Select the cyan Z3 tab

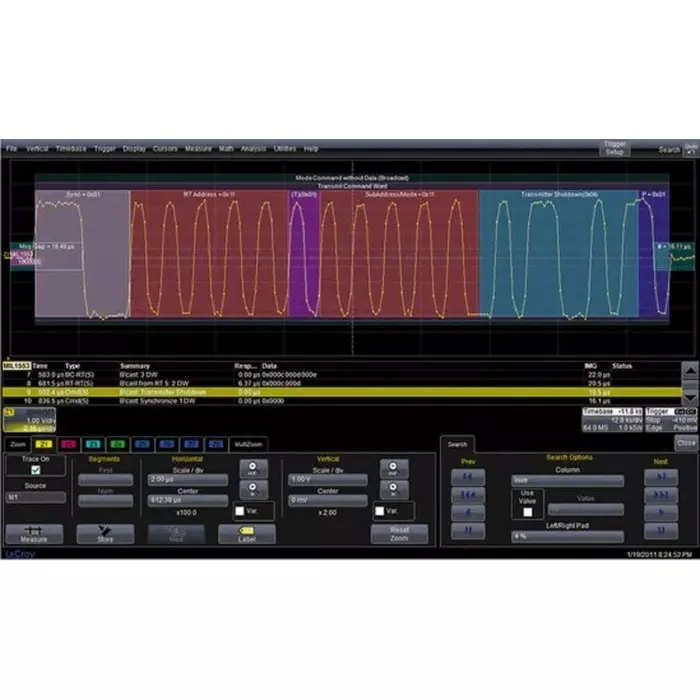click(x=93, y=444)
